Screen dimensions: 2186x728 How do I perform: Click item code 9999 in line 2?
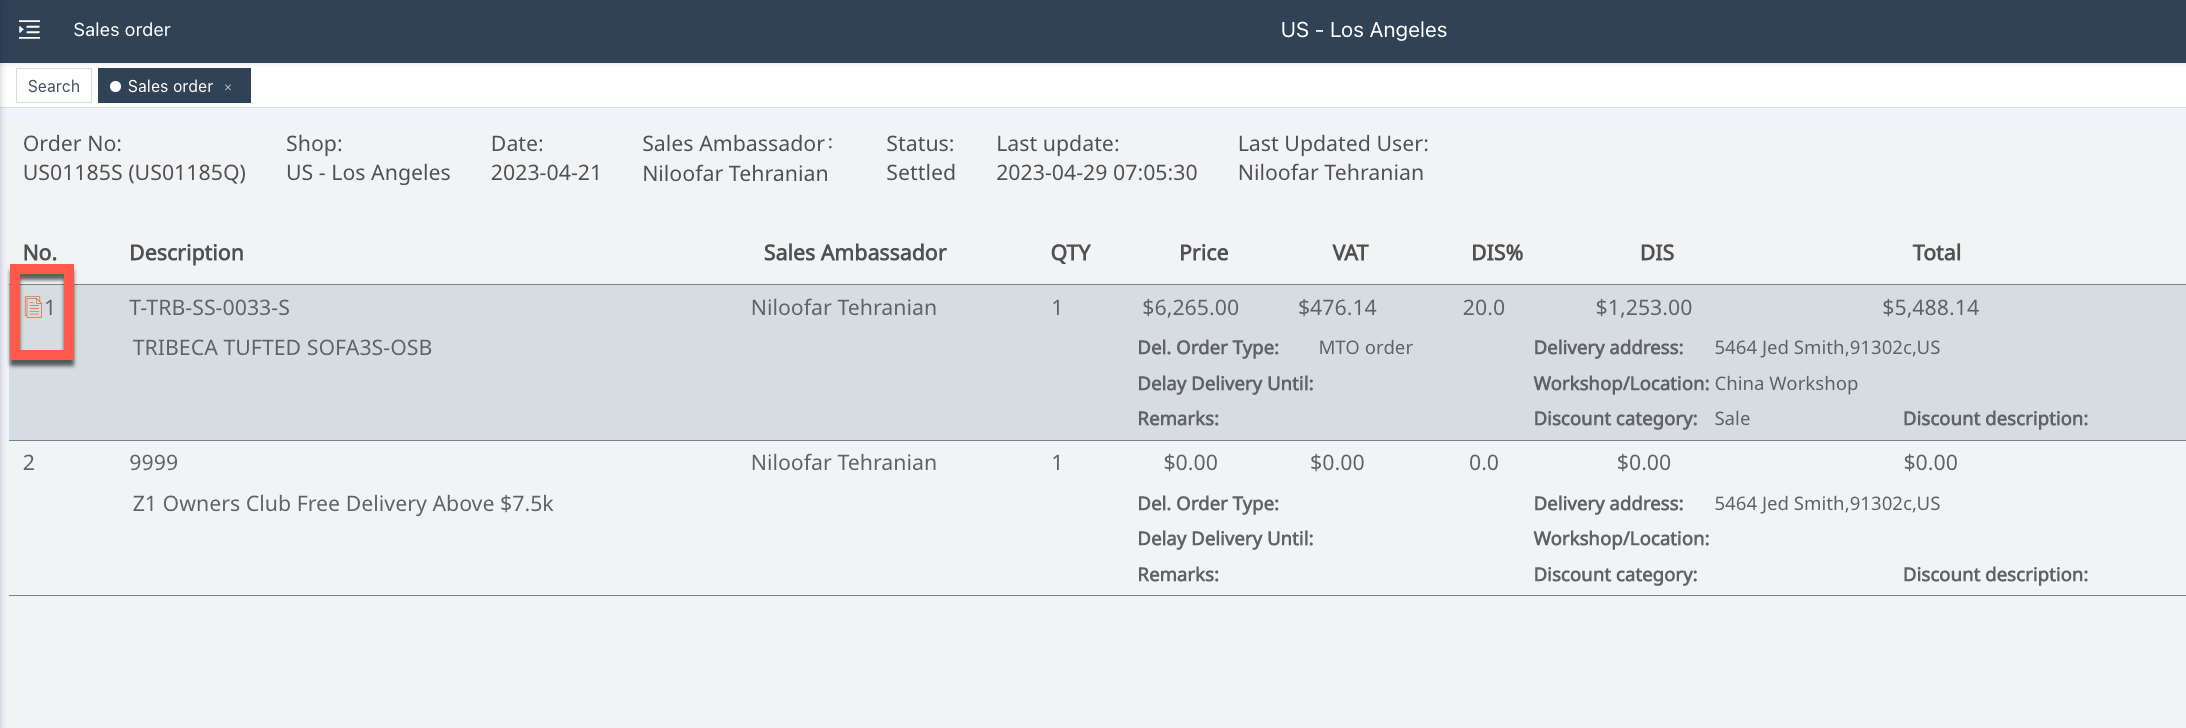click(153, 463)
